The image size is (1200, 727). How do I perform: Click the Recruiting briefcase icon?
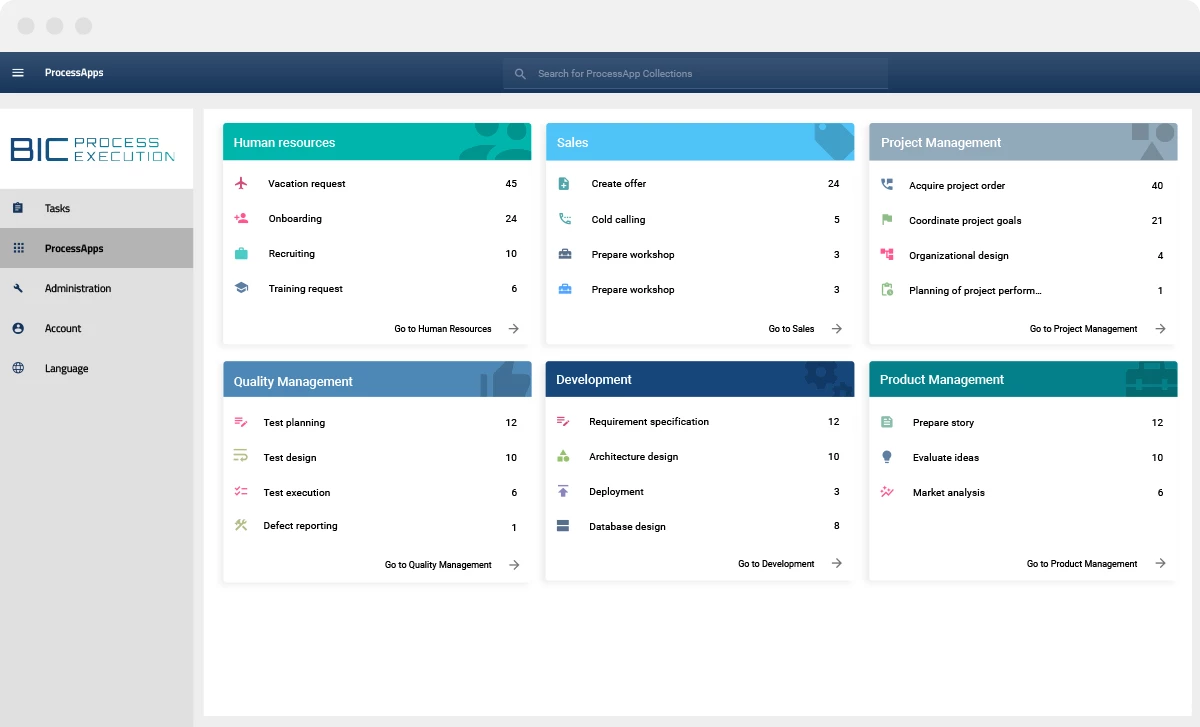coord(241,254)
